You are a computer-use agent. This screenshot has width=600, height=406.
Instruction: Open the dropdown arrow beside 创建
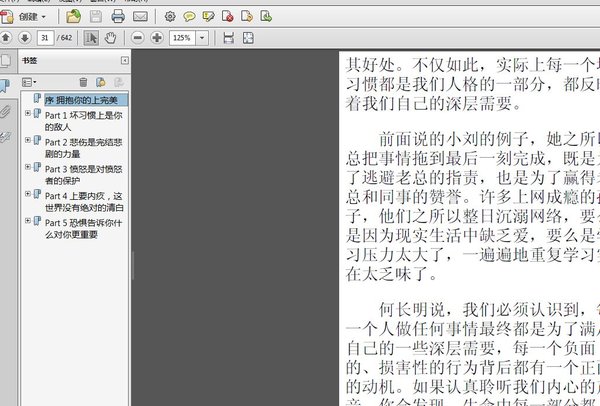coord(44,17)
